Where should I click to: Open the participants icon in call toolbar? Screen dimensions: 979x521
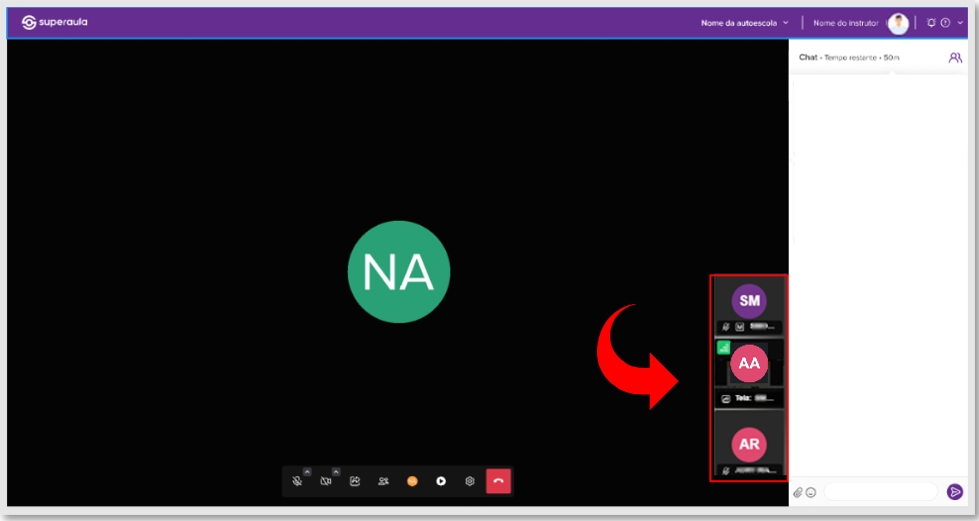(x=383, y=481)
